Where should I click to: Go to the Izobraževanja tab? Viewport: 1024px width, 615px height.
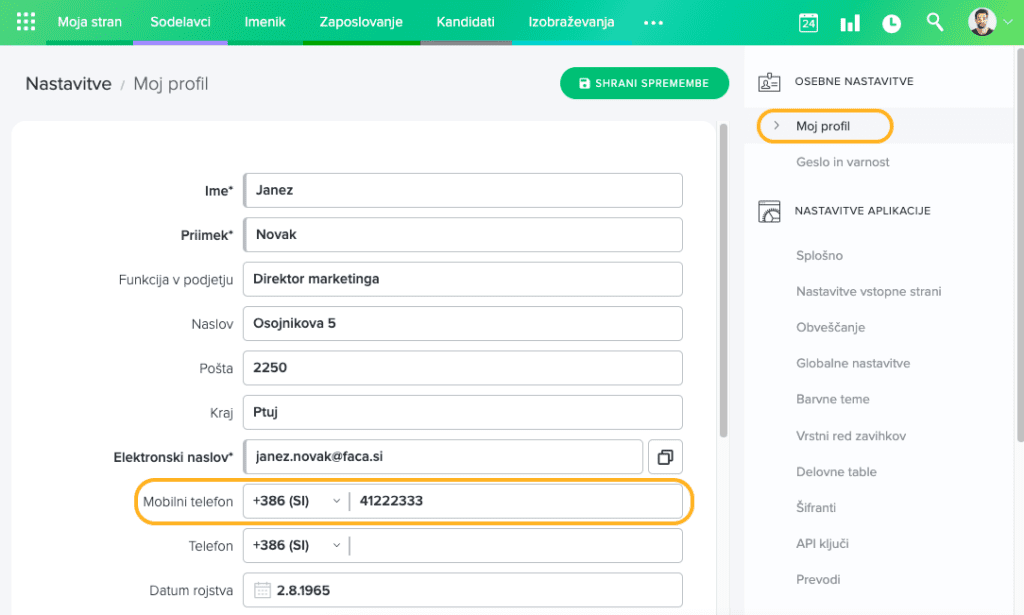tap(571, 22)
